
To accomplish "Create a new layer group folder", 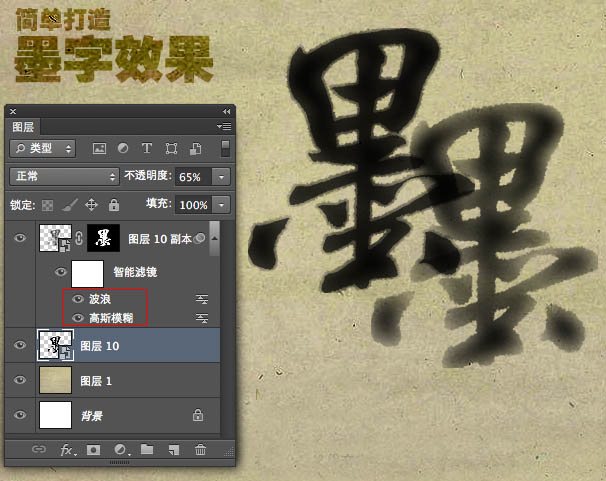I will click(x=147, y=450).
